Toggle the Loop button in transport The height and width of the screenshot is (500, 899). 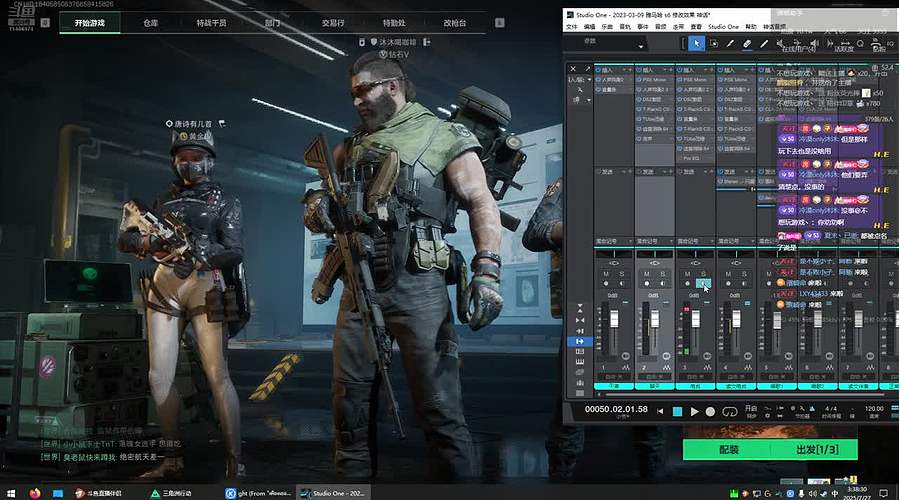click(729, 411)
